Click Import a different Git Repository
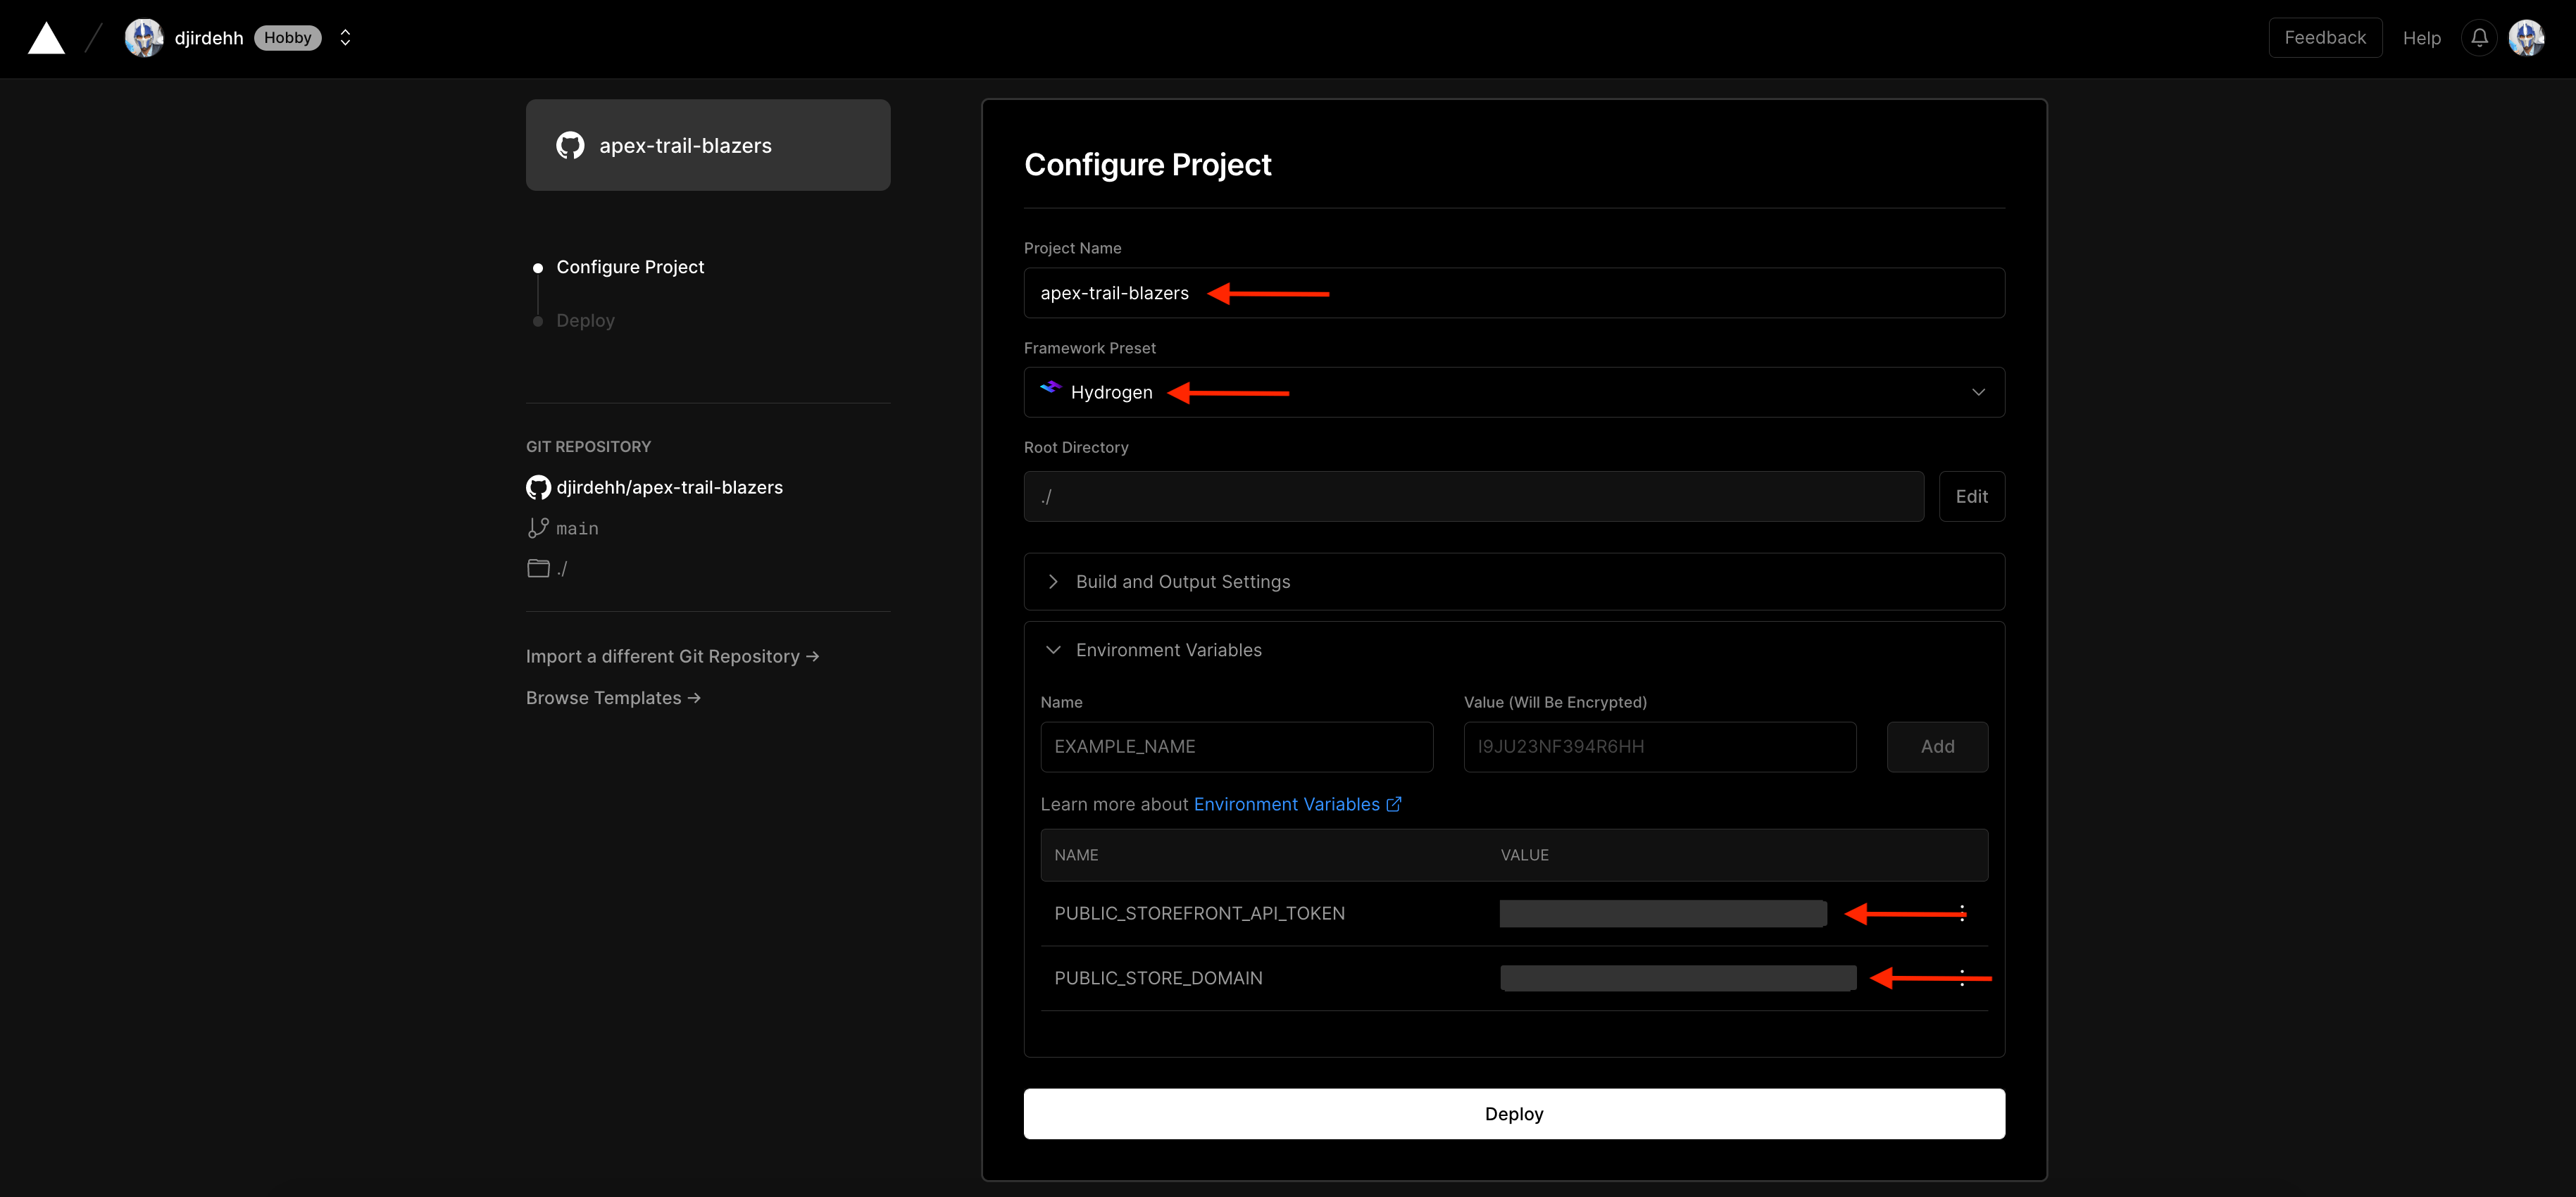 point(672,656)
